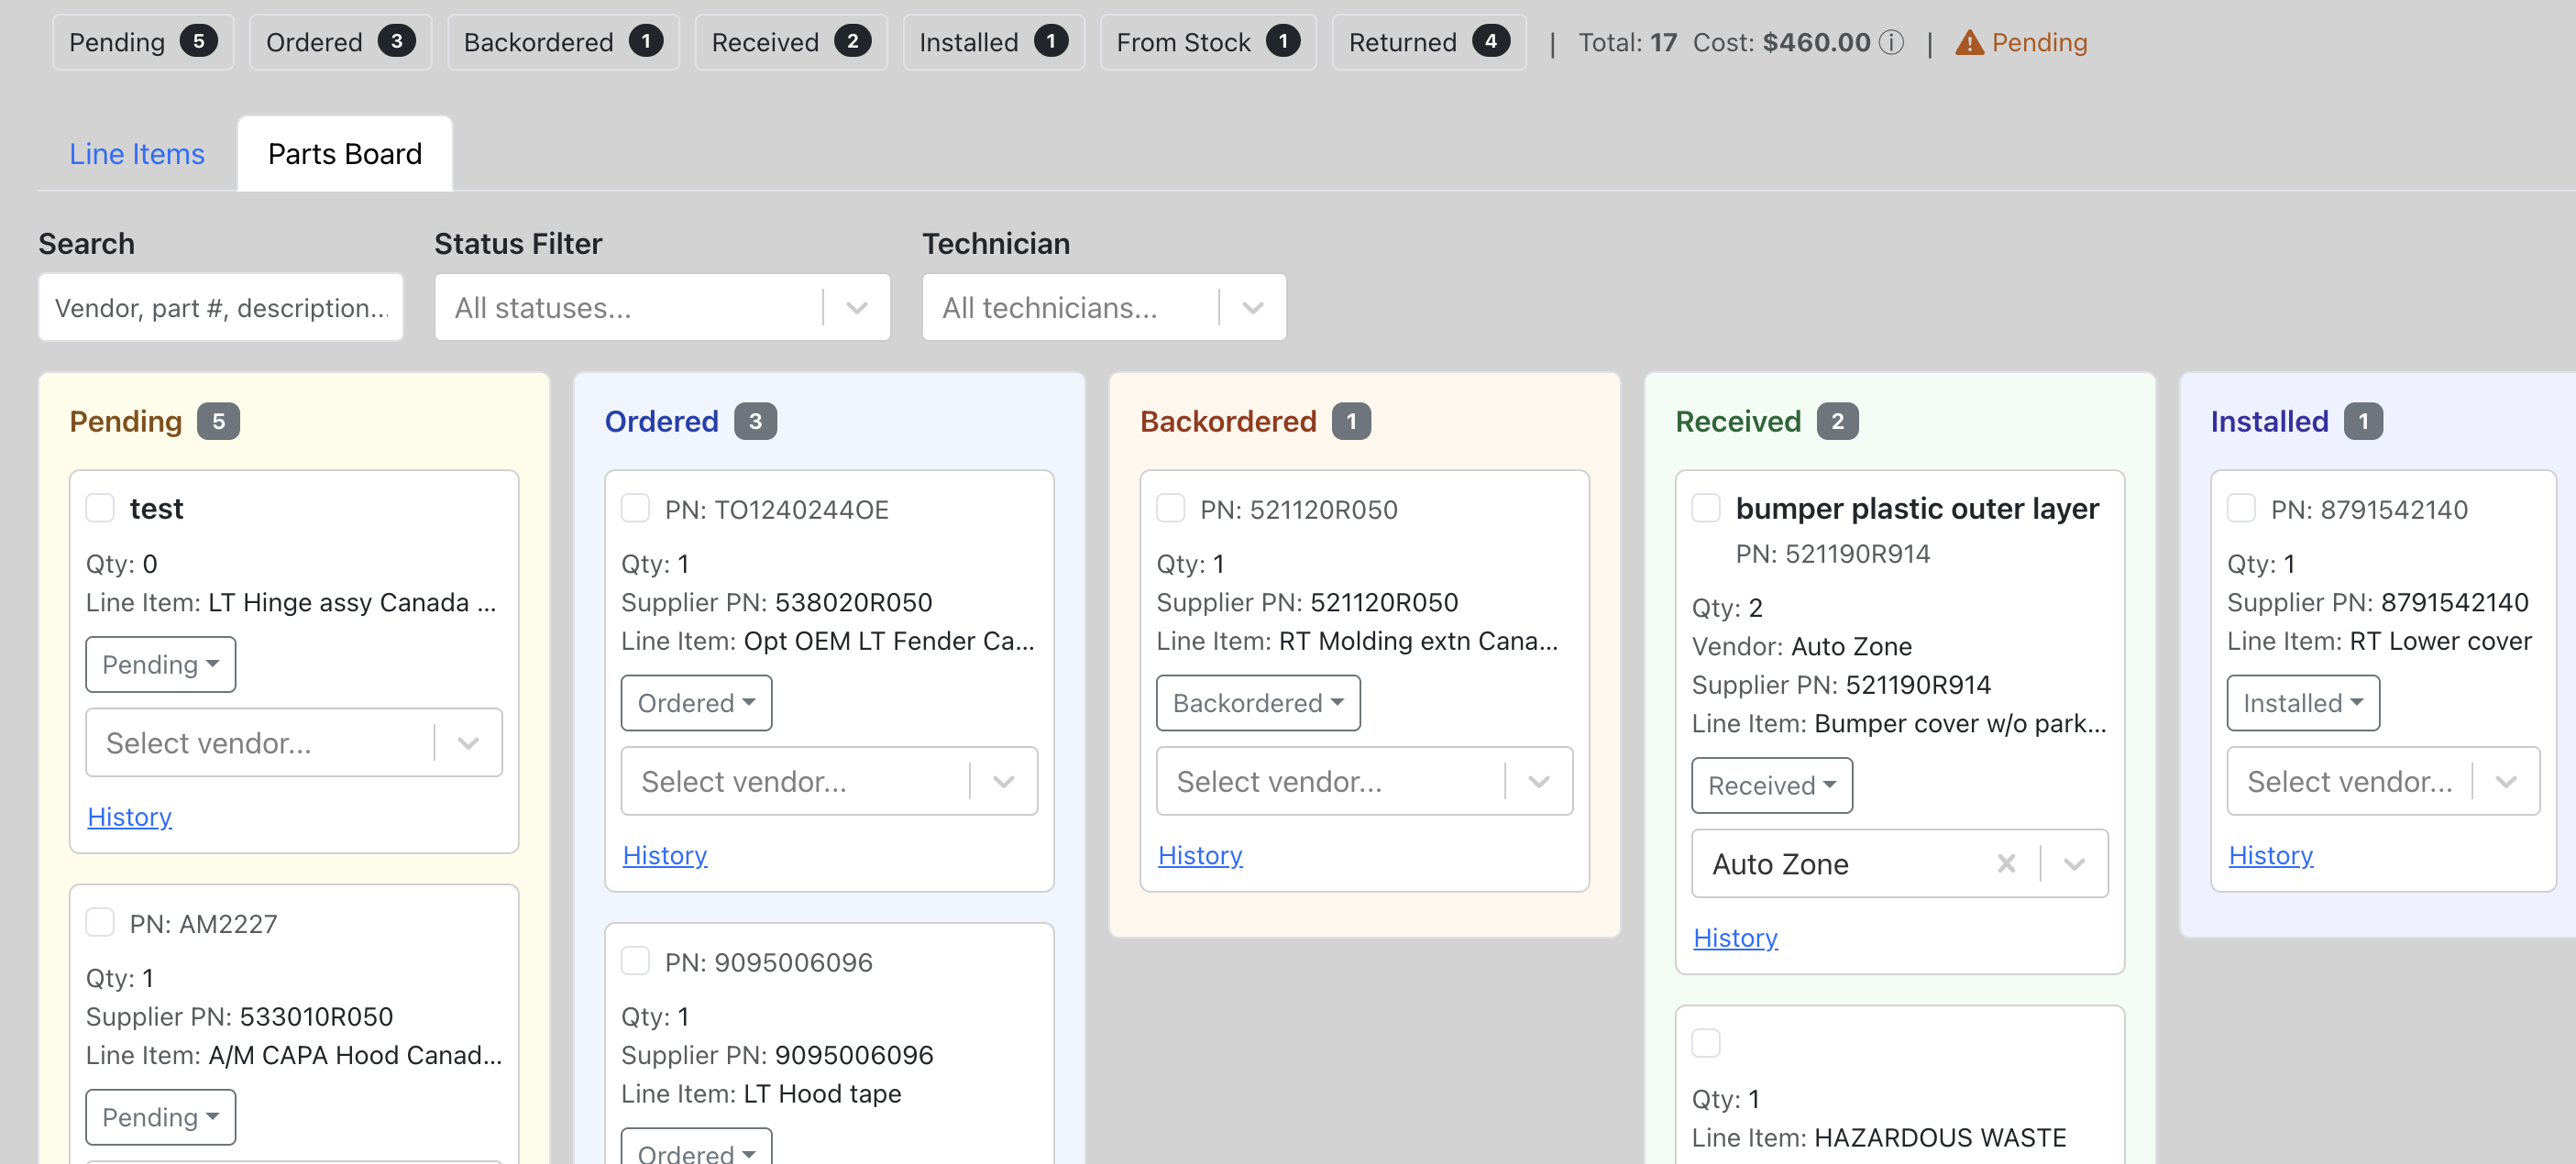2576x1164 pixels.
Task: Select the PN: TO1240244OE card checkbox
Action: point(635,508)
